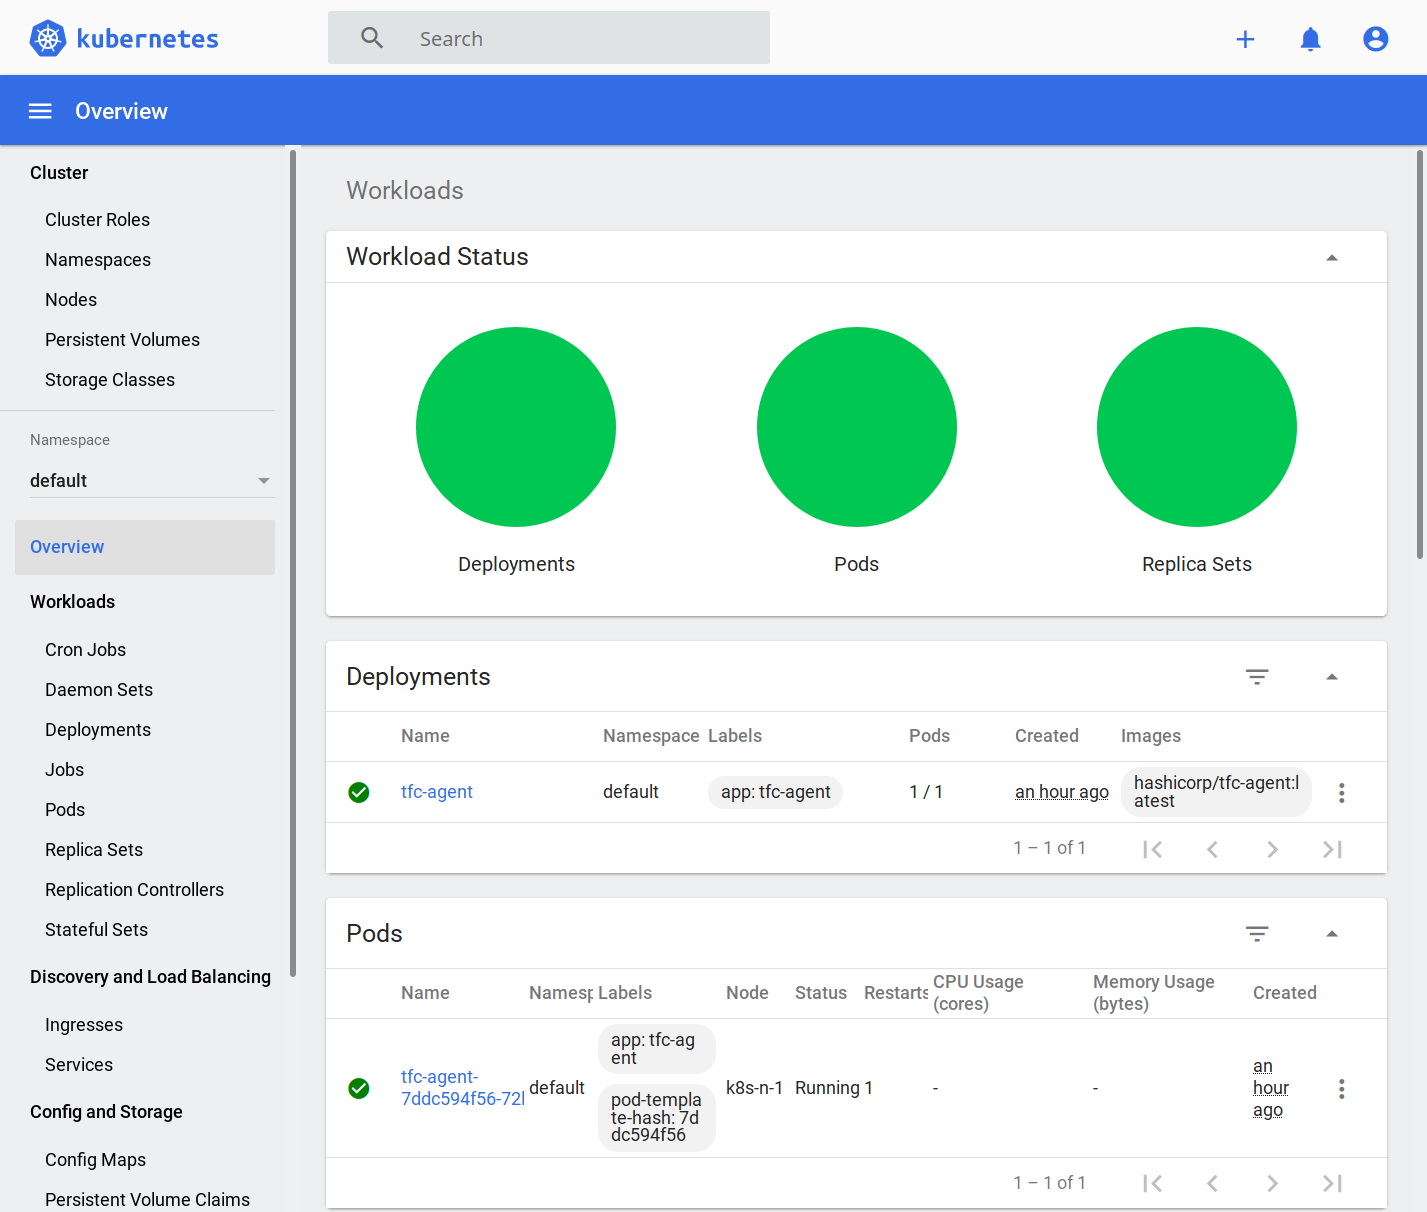
Task: Open the default namespace dropdown
Action: coord(150,481)
